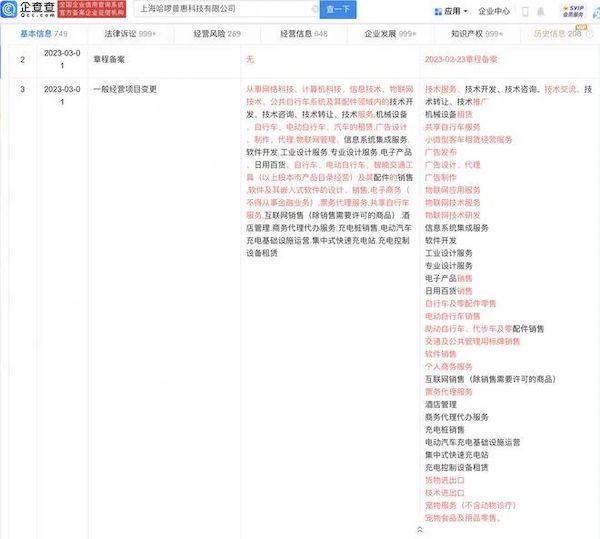Click the 查一下 search button
Viewport: 600px width, 539px height.
point(338,9)
